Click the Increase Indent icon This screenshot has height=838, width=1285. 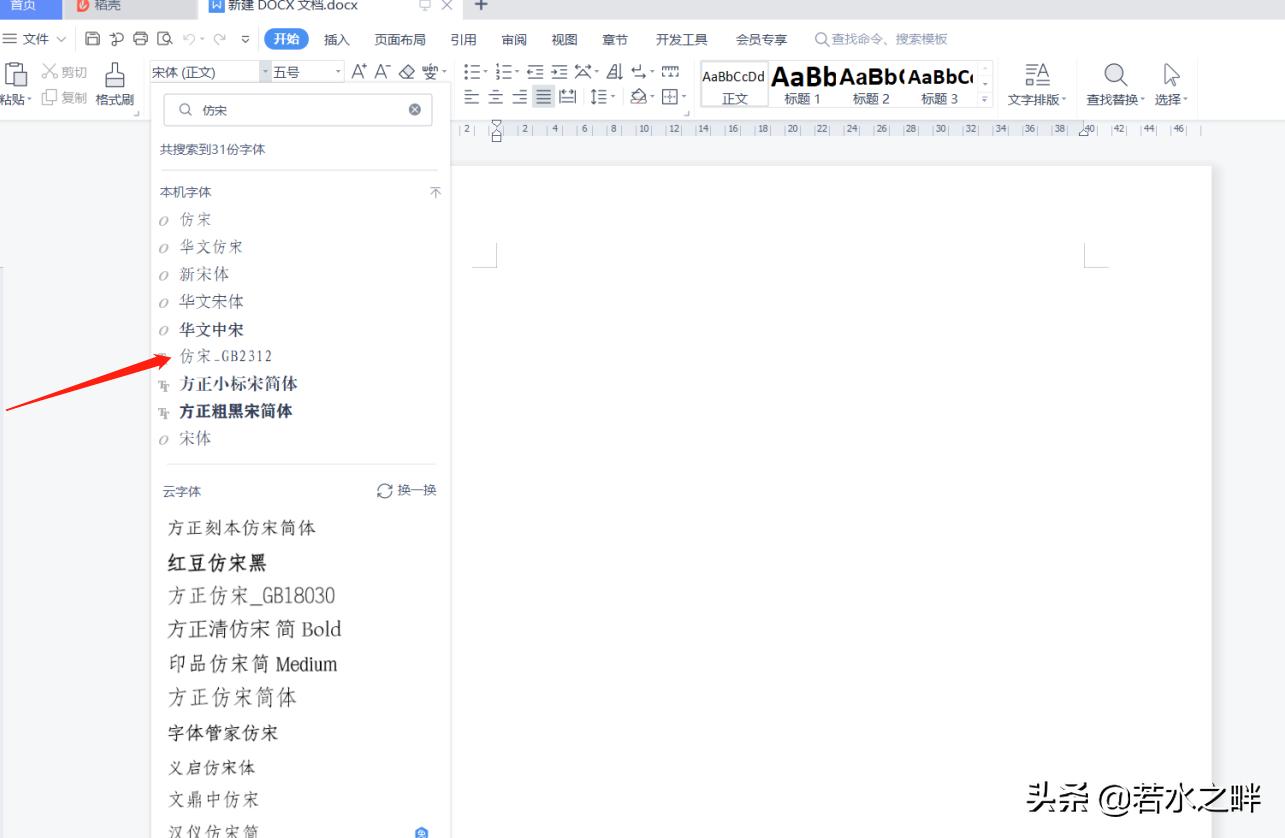558,71
